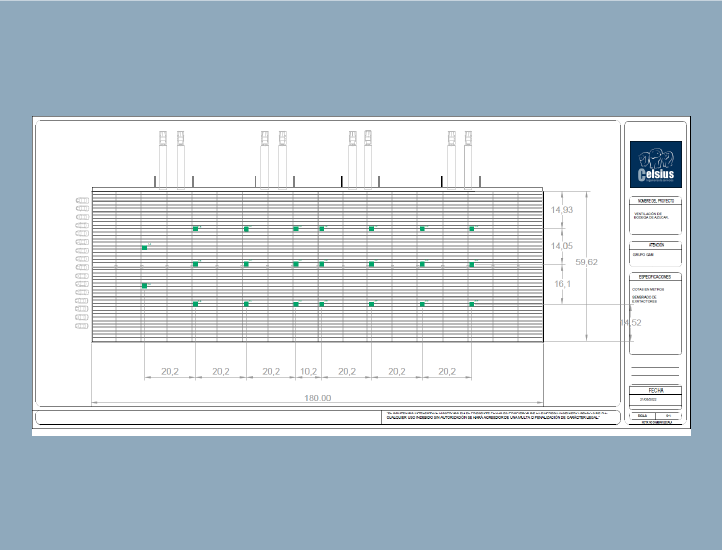Click the rightmost 20,2 horizontal dimension
The height and width of the screenshot is (550, 722).
(447, 371)
